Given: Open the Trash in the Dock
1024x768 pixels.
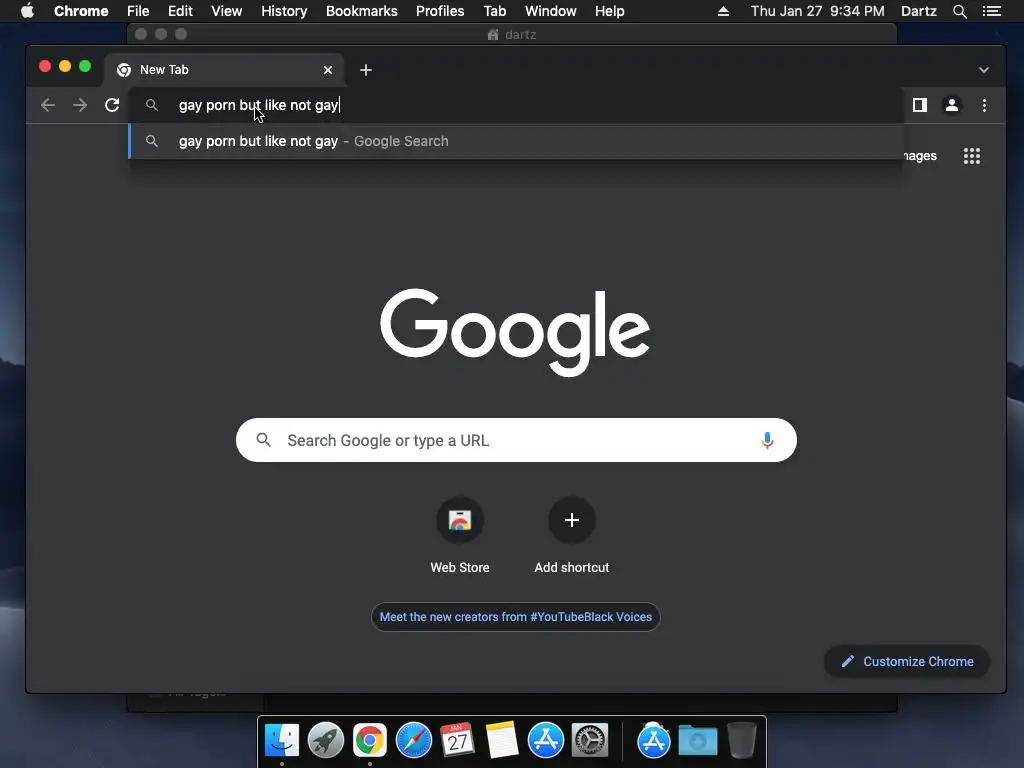Looking at the screenshot, I should (x=742, y=741).
